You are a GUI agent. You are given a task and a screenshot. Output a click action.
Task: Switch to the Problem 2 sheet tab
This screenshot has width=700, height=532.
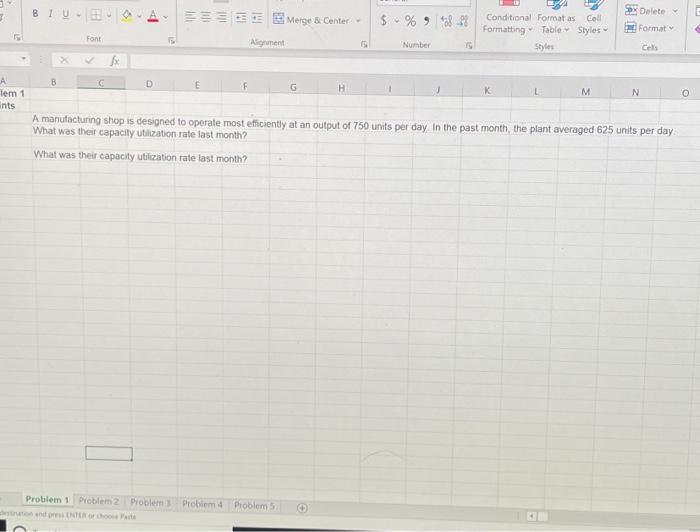(x=99, y=501)
